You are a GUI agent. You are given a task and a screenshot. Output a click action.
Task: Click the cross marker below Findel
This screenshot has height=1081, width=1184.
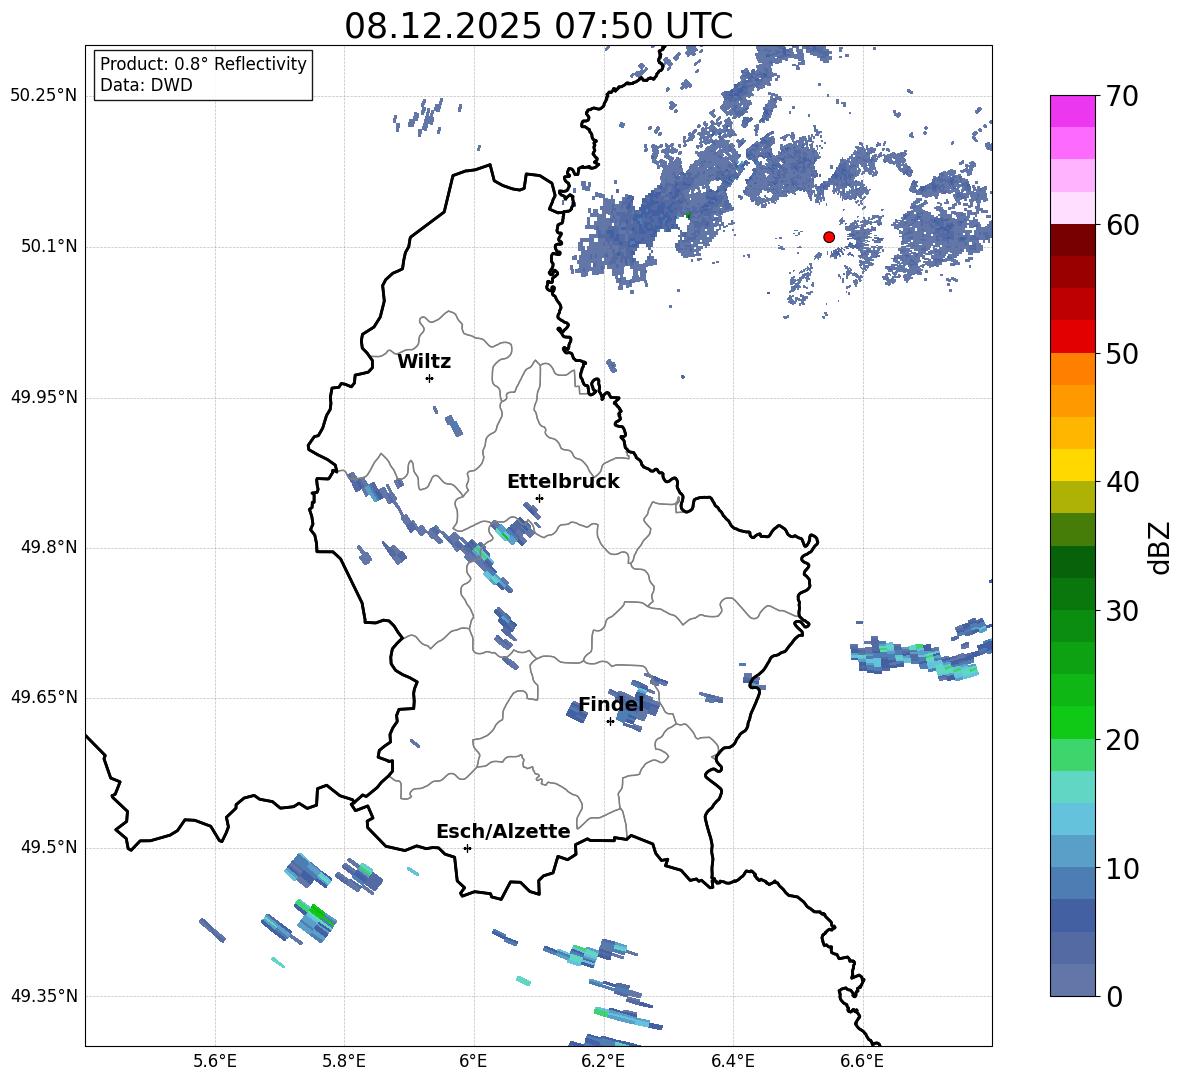coord(610,722)
